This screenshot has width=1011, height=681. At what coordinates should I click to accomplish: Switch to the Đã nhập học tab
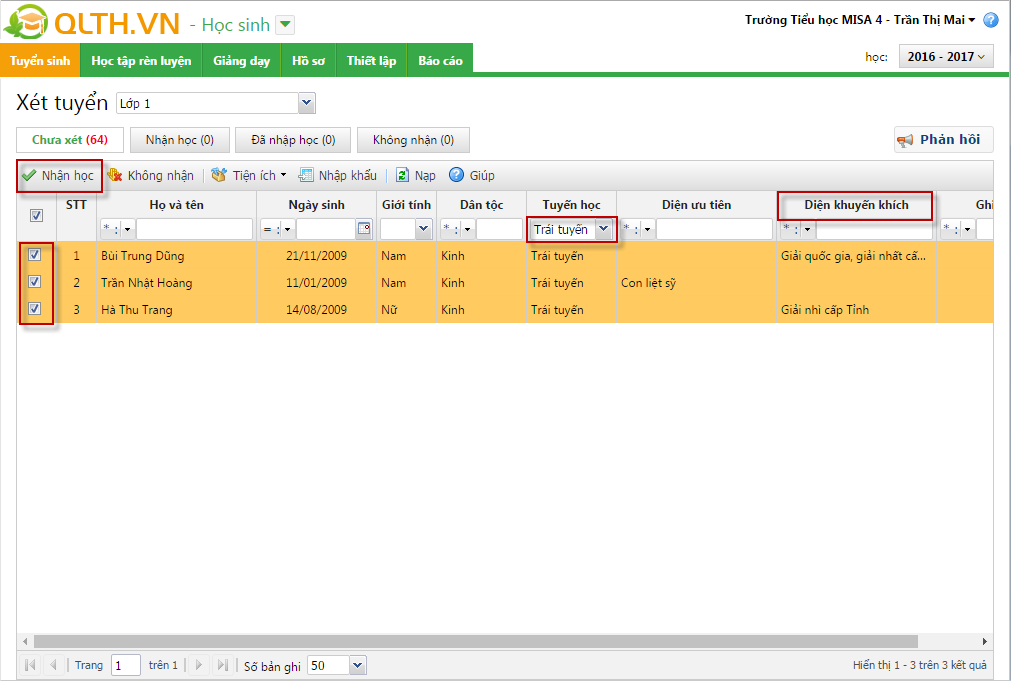coord(293,140)
